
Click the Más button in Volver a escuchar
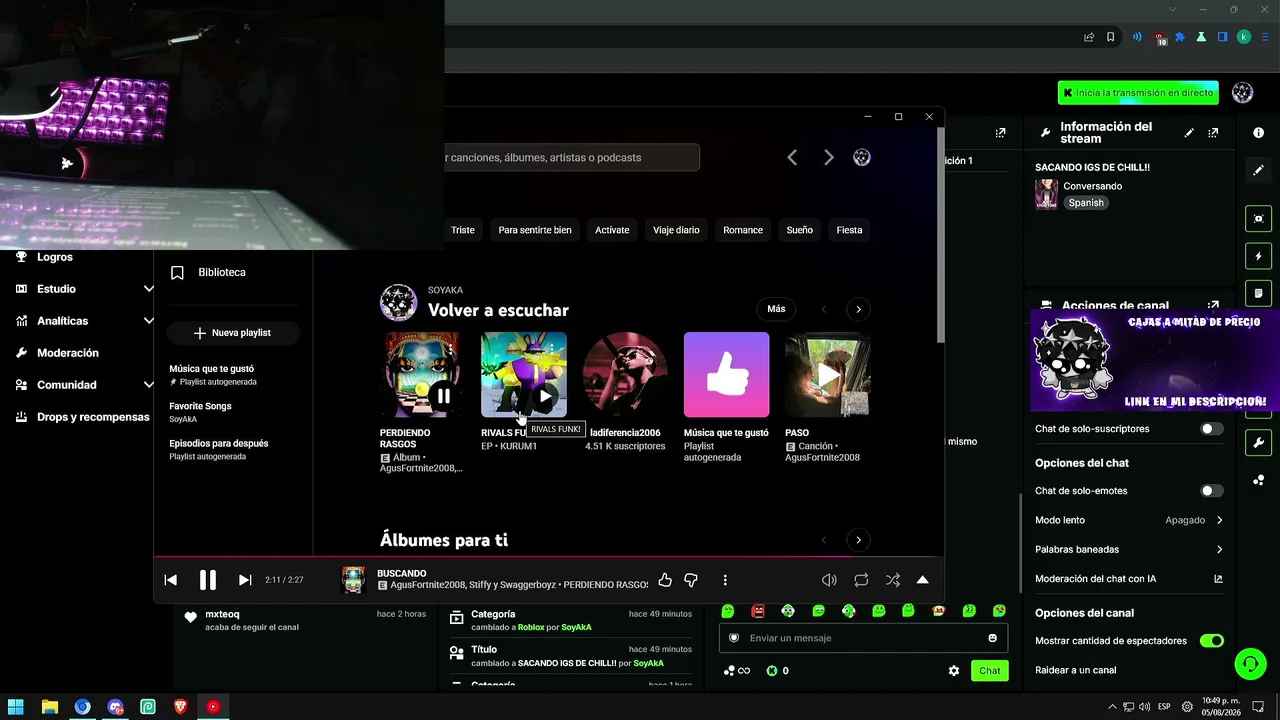click(776, 309)
